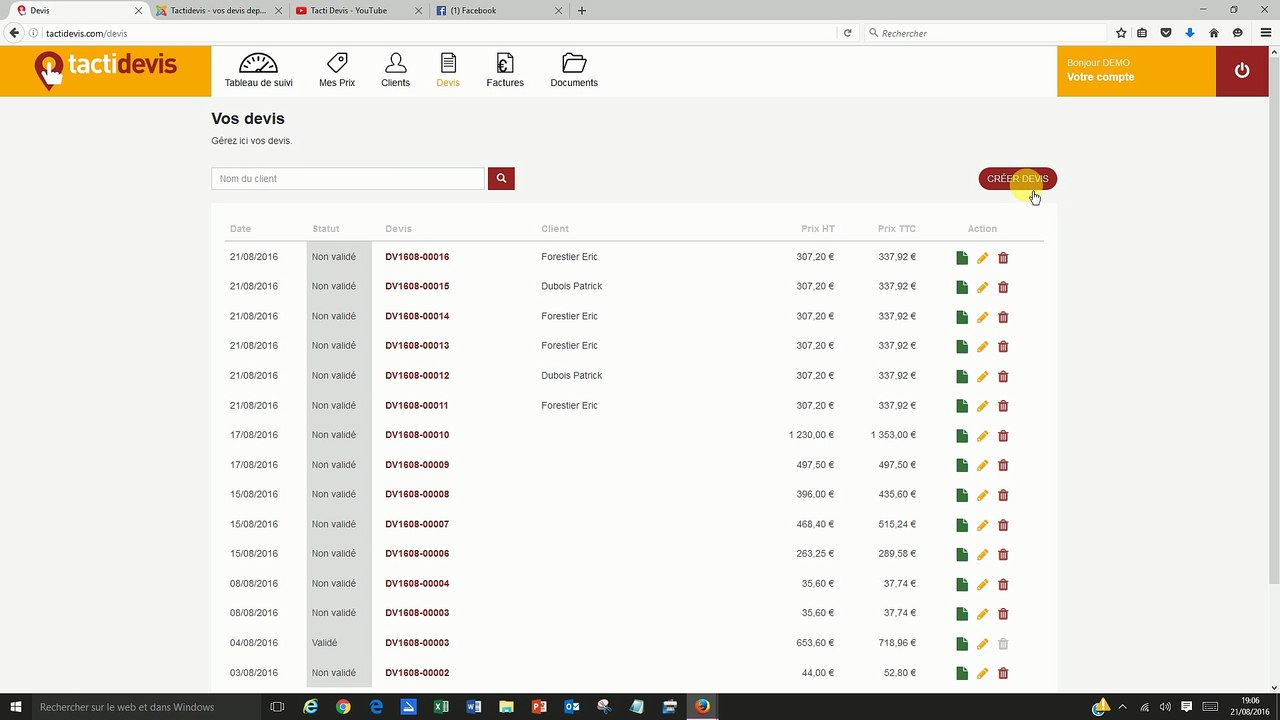
Task: Open the Tableau de suivi dashboard
Action: click(x=258, y=71)
